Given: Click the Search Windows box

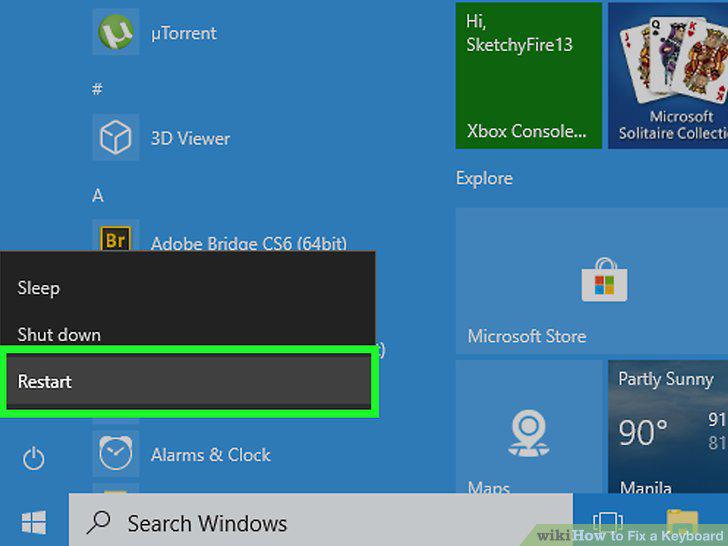Looking at the screenshot, I should [320, 520].
